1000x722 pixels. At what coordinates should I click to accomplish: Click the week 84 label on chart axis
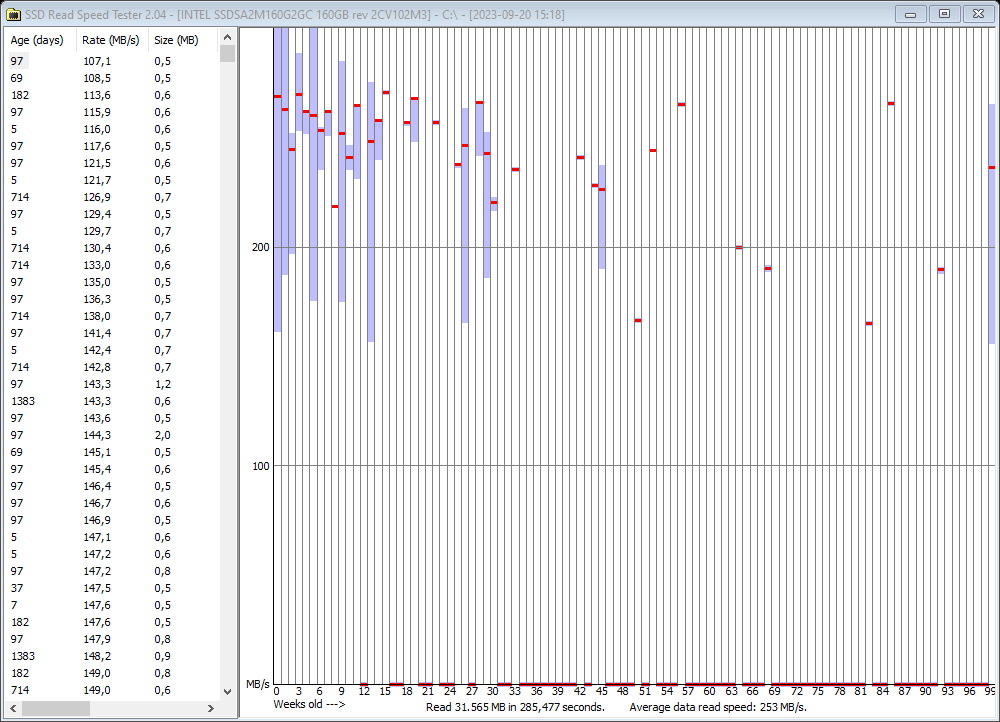(882, 691)
